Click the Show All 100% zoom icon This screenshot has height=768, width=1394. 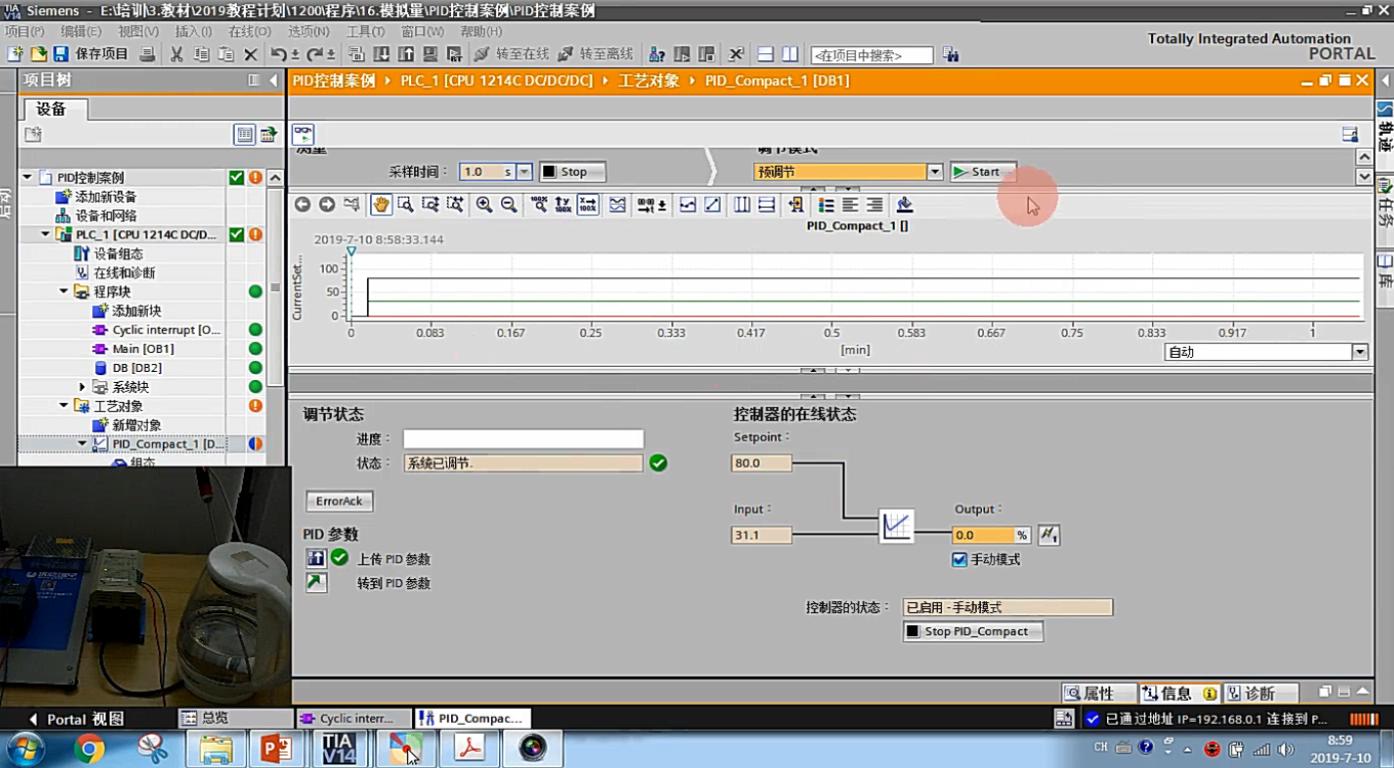click(x=538, y=204)
